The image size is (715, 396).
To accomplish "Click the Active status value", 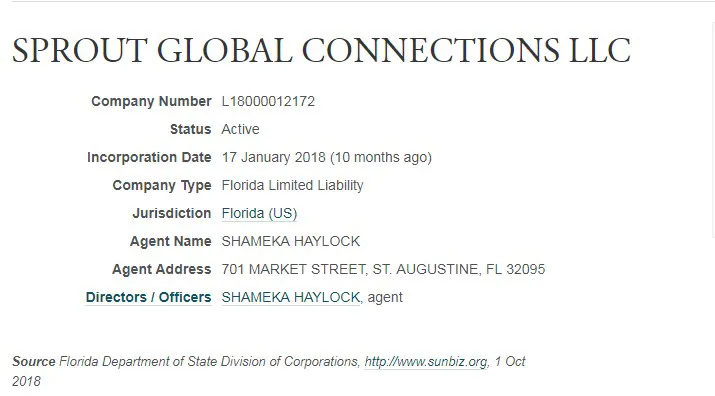I will click(x=240, y=130).
